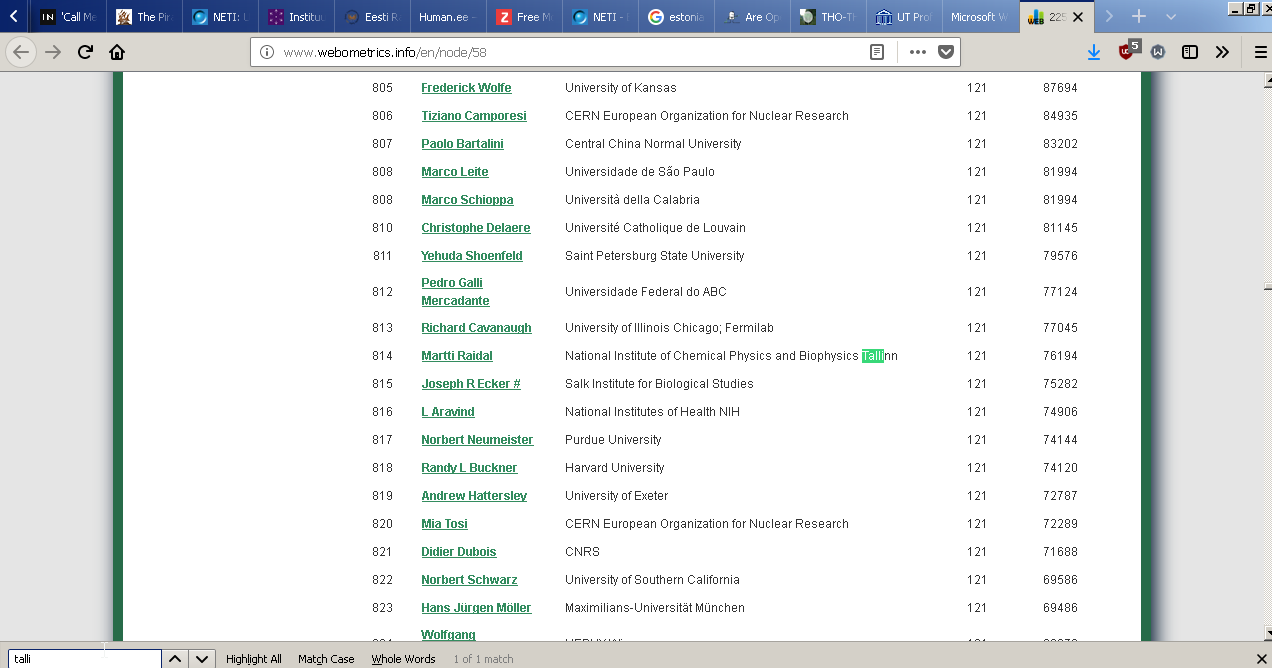Open Mia Tosi profile link
This screenshot has height=668, width=1272.
pos(444,524)
